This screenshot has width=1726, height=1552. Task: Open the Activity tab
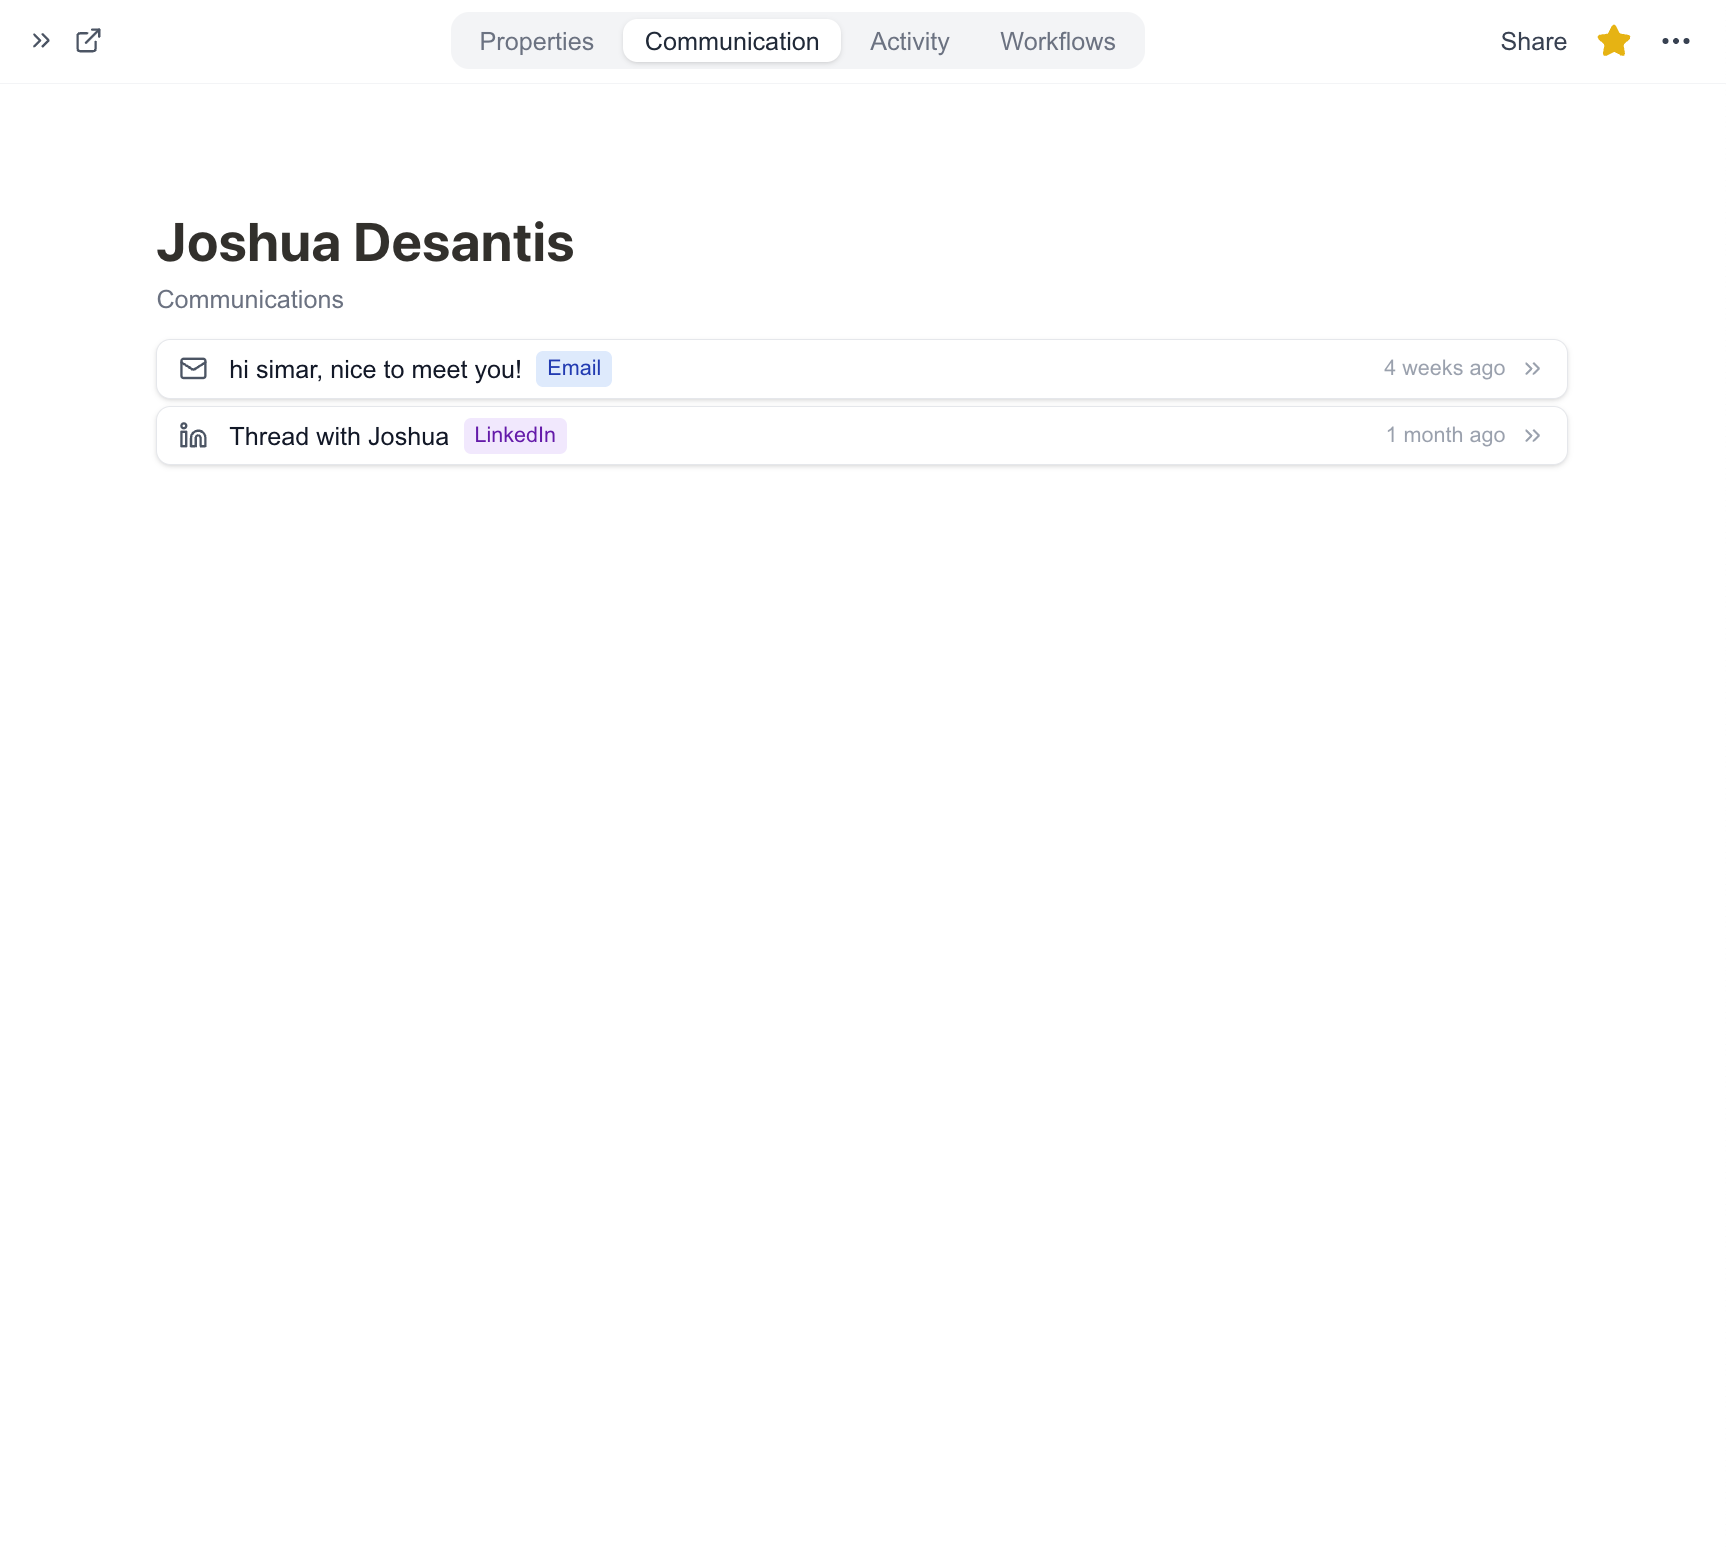[x=909, y=41]
